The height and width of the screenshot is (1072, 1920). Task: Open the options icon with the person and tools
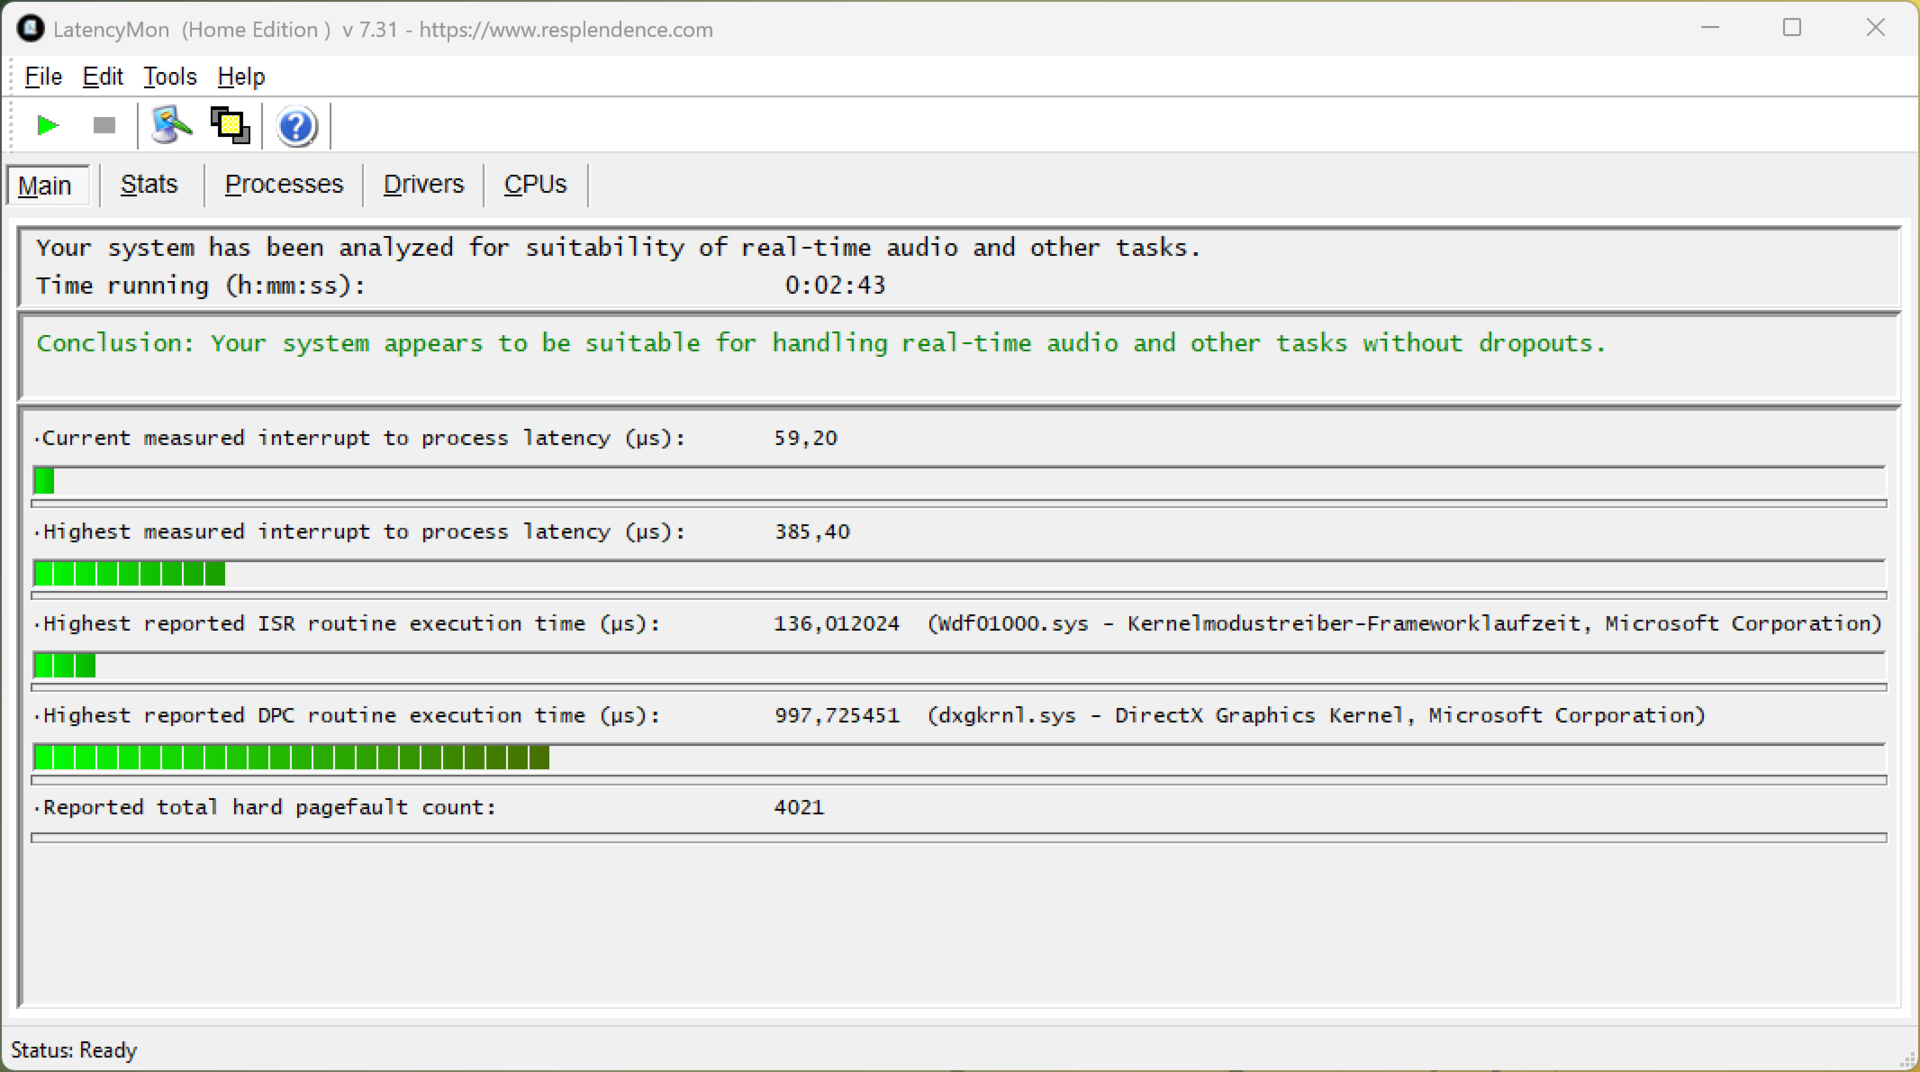point(171,126)
